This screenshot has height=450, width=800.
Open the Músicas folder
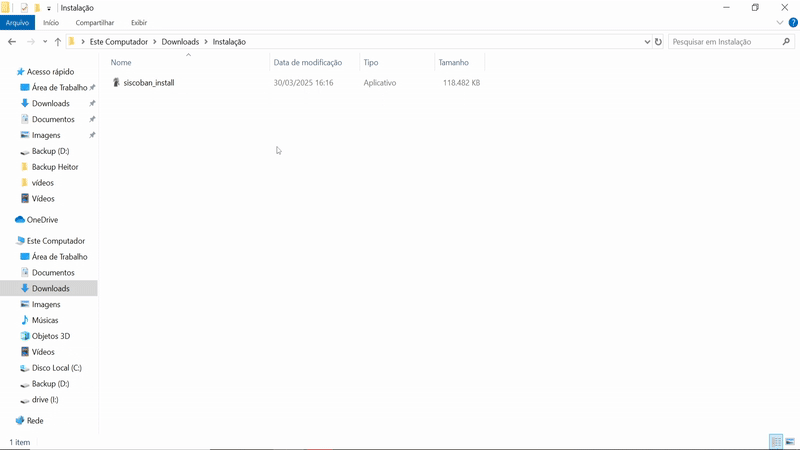[x=45, y=320]
